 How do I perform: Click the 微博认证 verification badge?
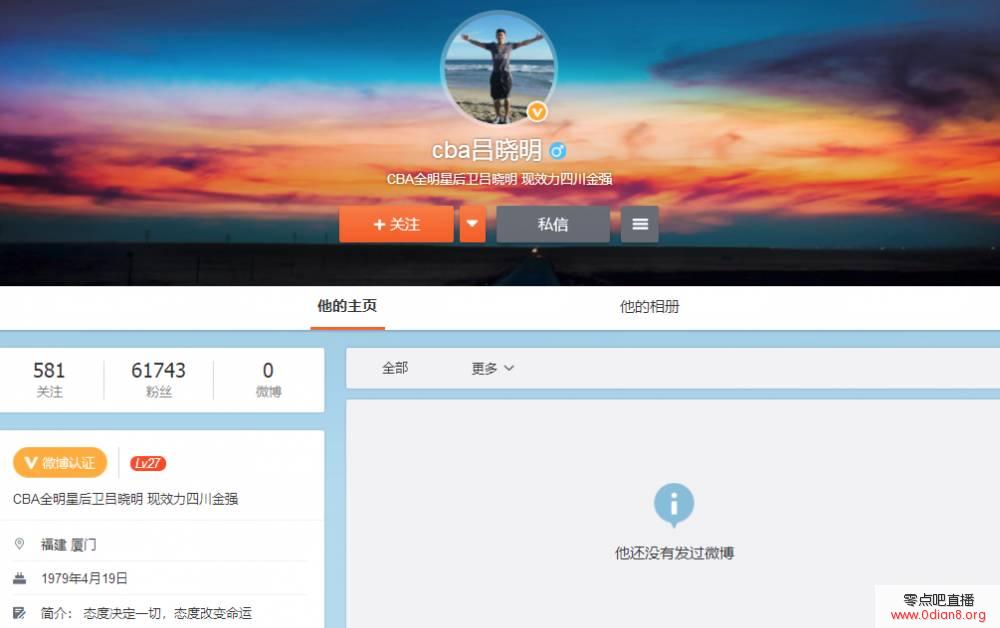click(x=60, y=463)
